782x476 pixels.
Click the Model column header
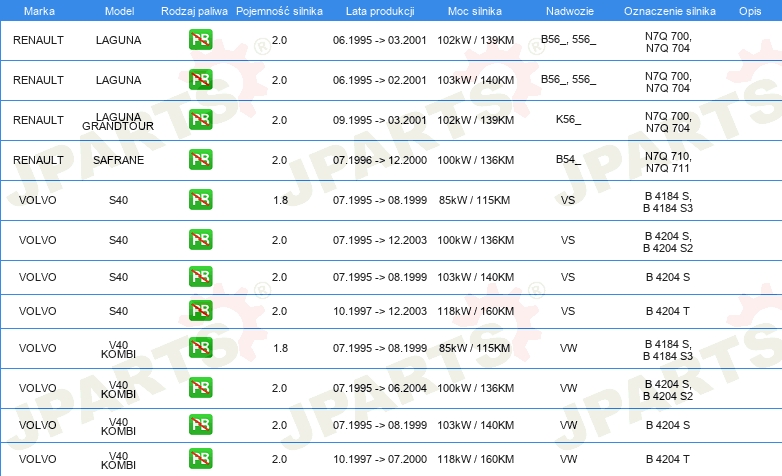[x=119, y=11]
